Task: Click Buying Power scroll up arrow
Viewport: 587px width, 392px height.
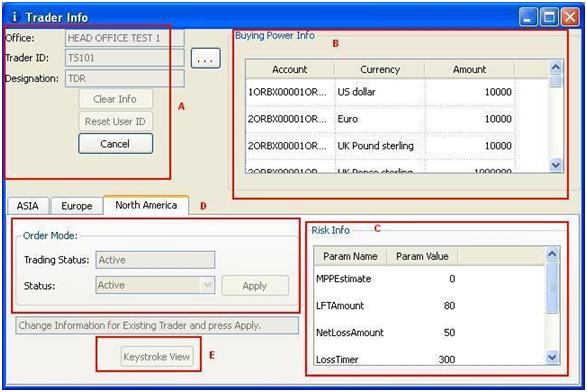Action: coord(556,67)
